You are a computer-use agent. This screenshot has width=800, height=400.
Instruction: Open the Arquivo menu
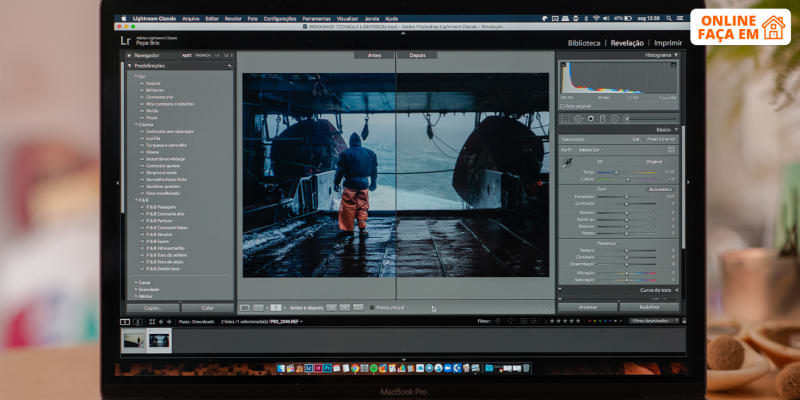[x=191, y=18]
